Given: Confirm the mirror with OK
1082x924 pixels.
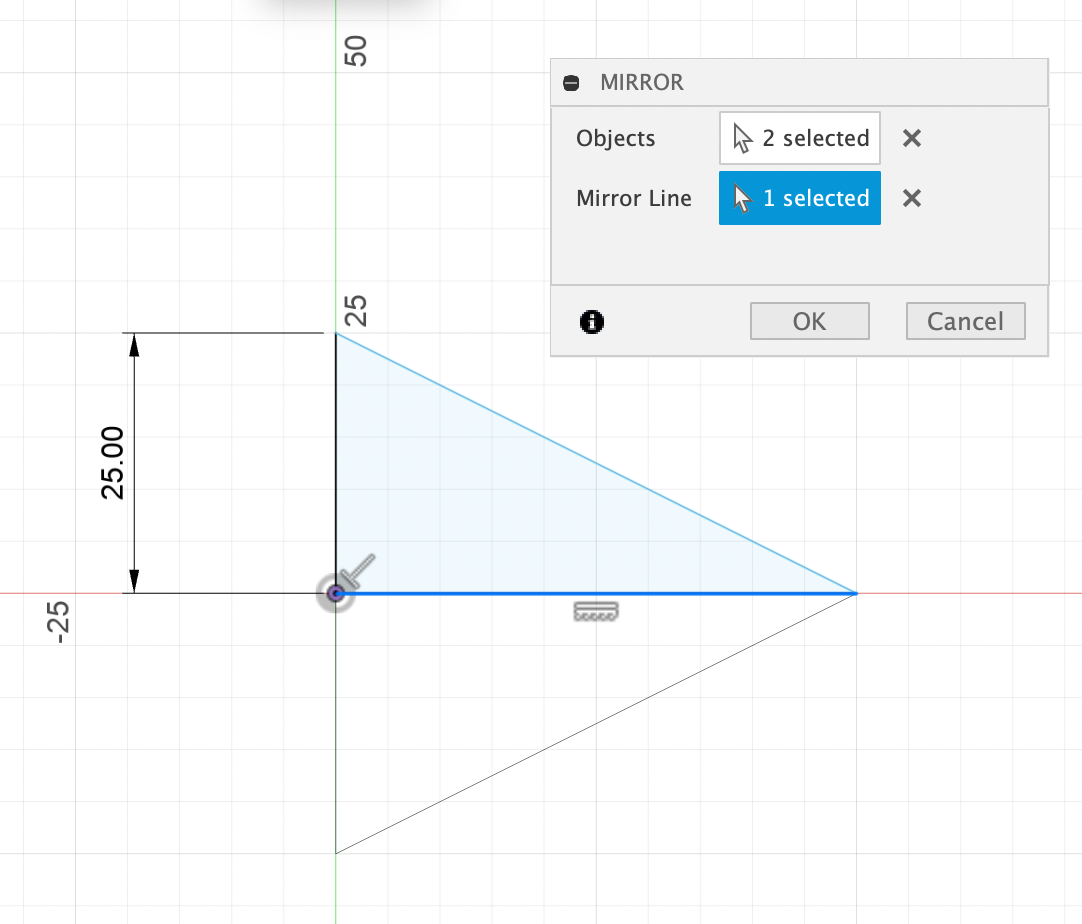Looking at the screenshot, I should pyautogui.click(x=809, y=321).
